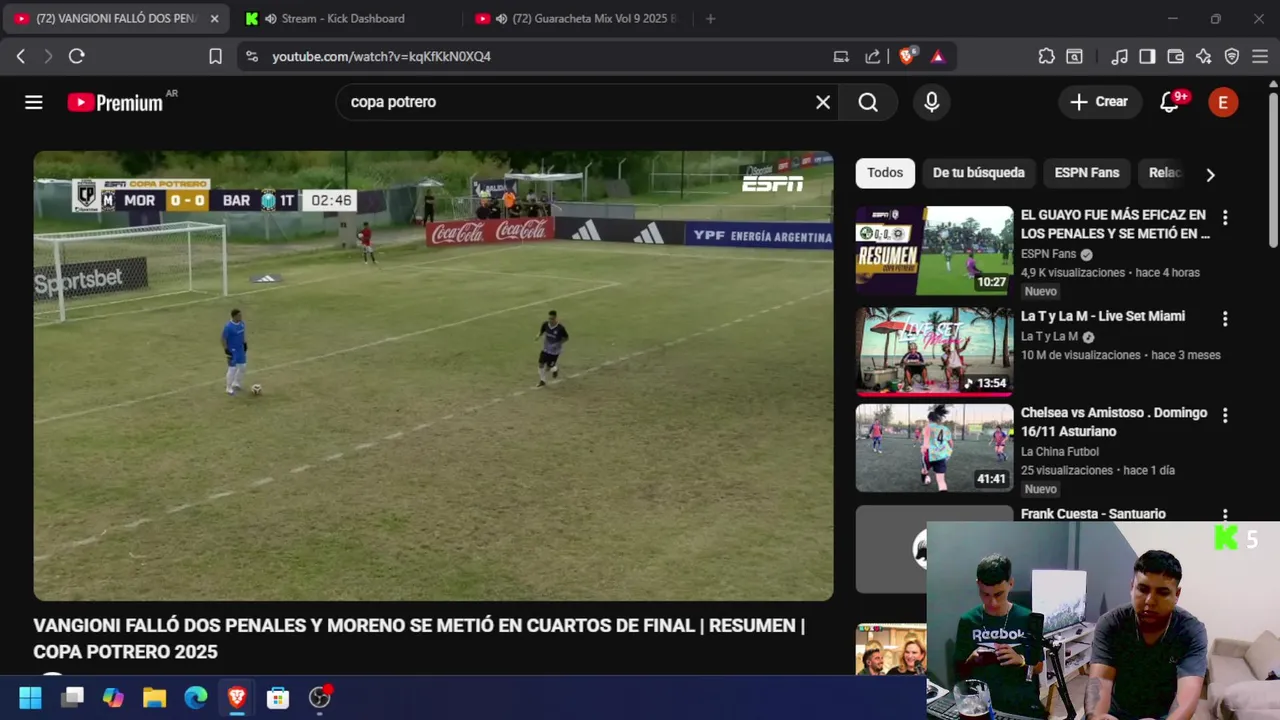The height and width of the screenshot is (720, 1280).
Task: Open Chelsea vs Amistoso Domingo 16/11 title
Action: [1113, 422]
